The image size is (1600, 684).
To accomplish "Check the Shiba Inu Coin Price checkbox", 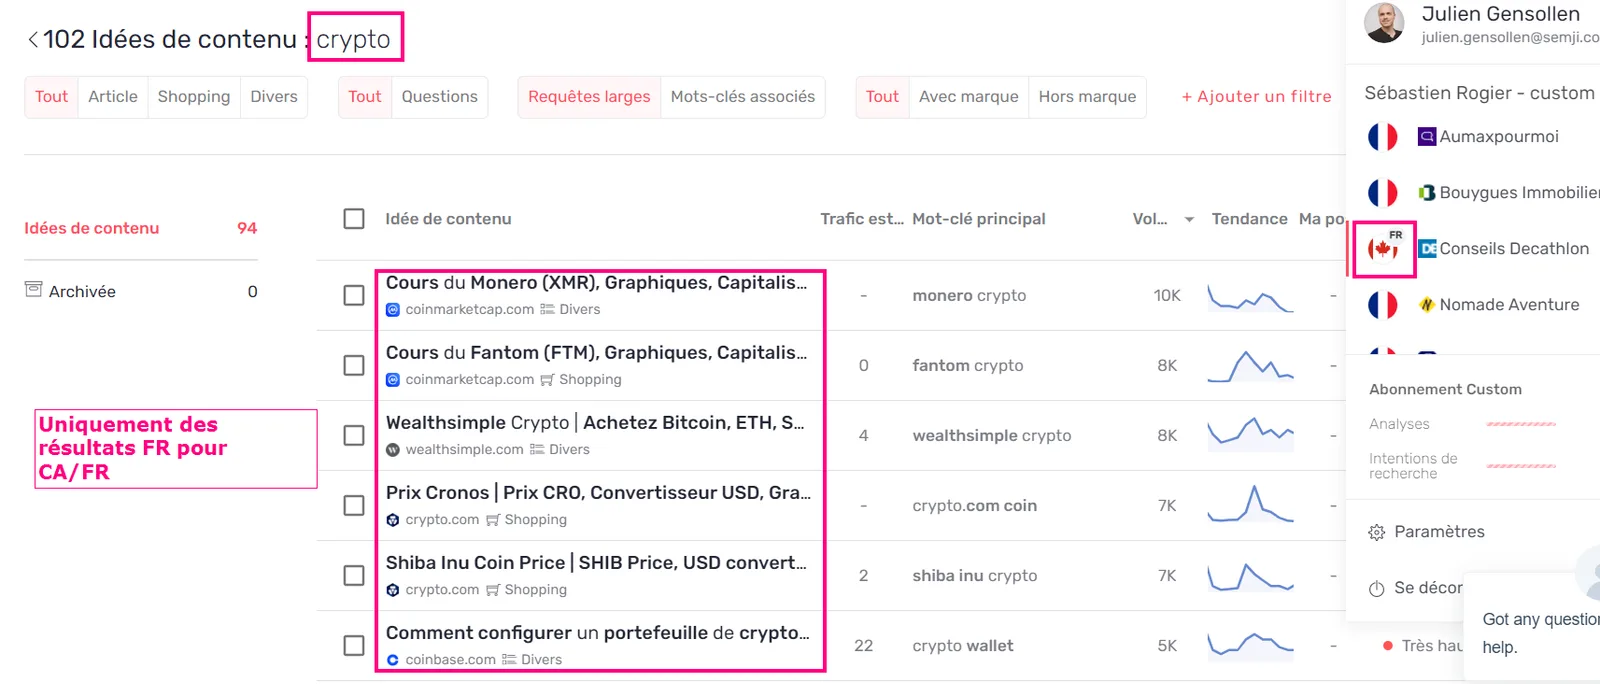I will pos(354,576).
